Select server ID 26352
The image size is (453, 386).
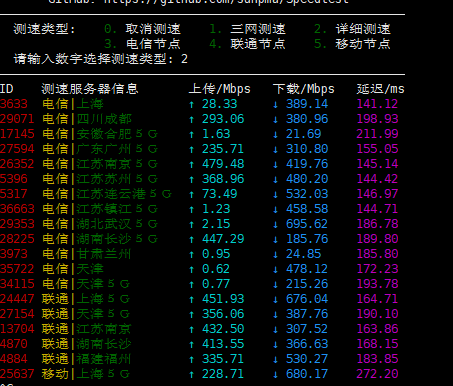pyautogui.click(x=17, y=164)
